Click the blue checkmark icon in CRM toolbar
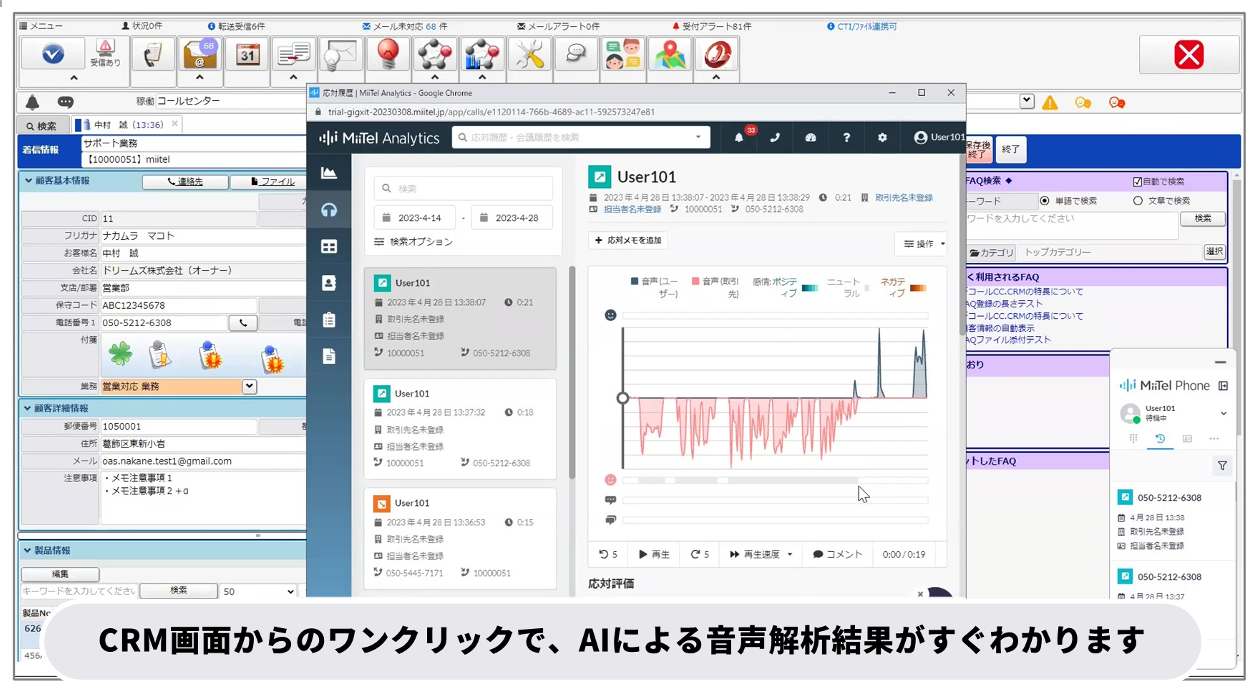The height and width of the screenshot is (692, 1258). point(53,54)
